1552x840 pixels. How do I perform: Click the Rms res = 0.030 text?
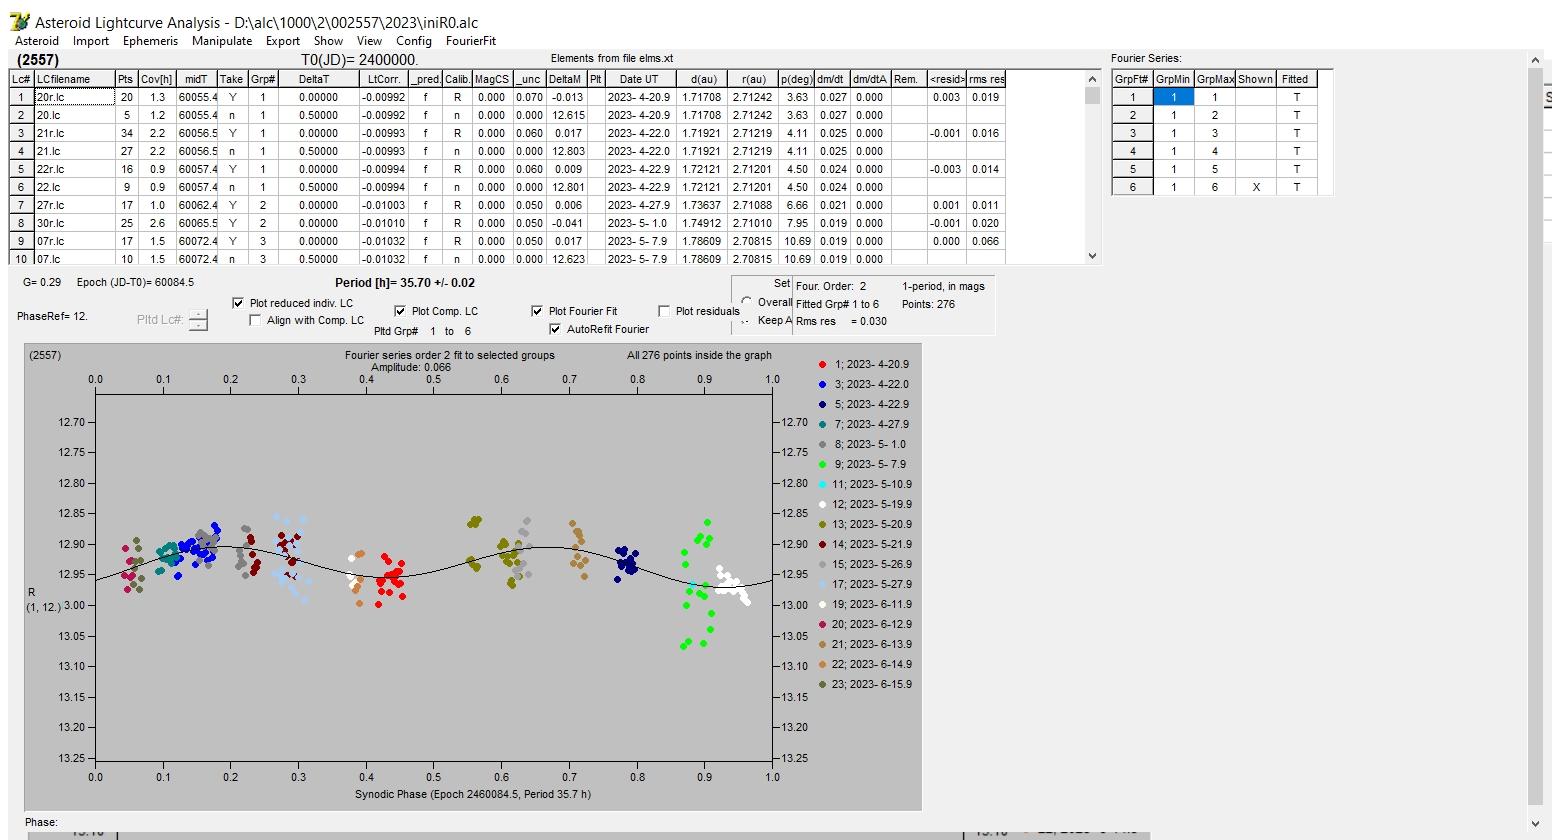[x=841, y=321]
